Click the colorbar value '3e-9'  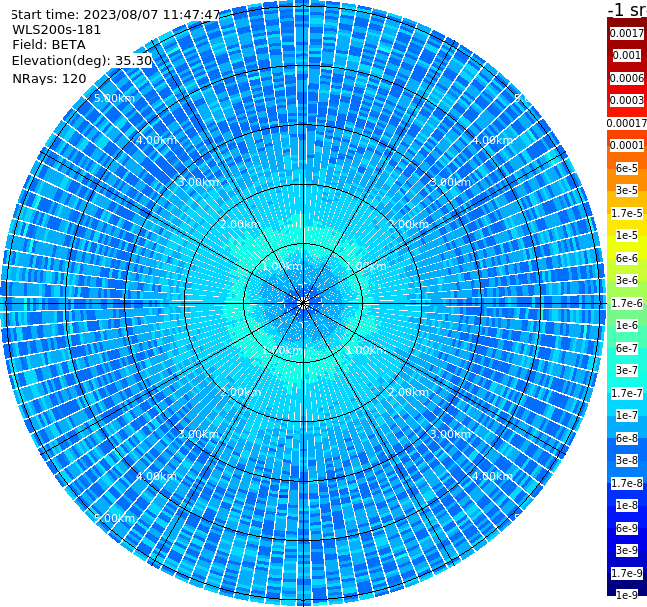click(627, 550)
